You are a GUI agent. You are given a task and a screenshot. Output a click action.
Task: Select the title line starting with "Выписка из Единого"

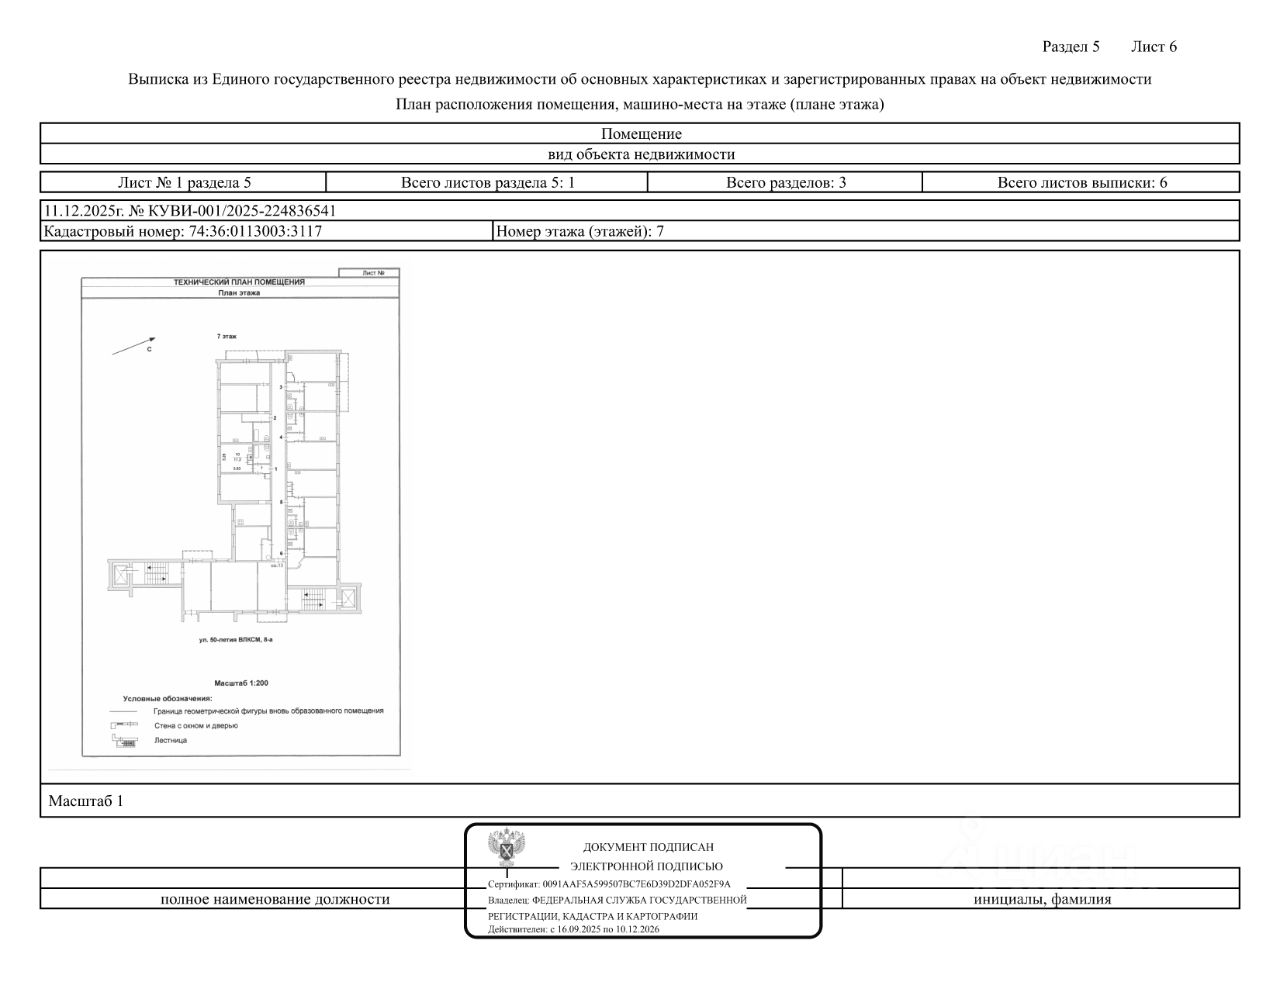point(640,79)
